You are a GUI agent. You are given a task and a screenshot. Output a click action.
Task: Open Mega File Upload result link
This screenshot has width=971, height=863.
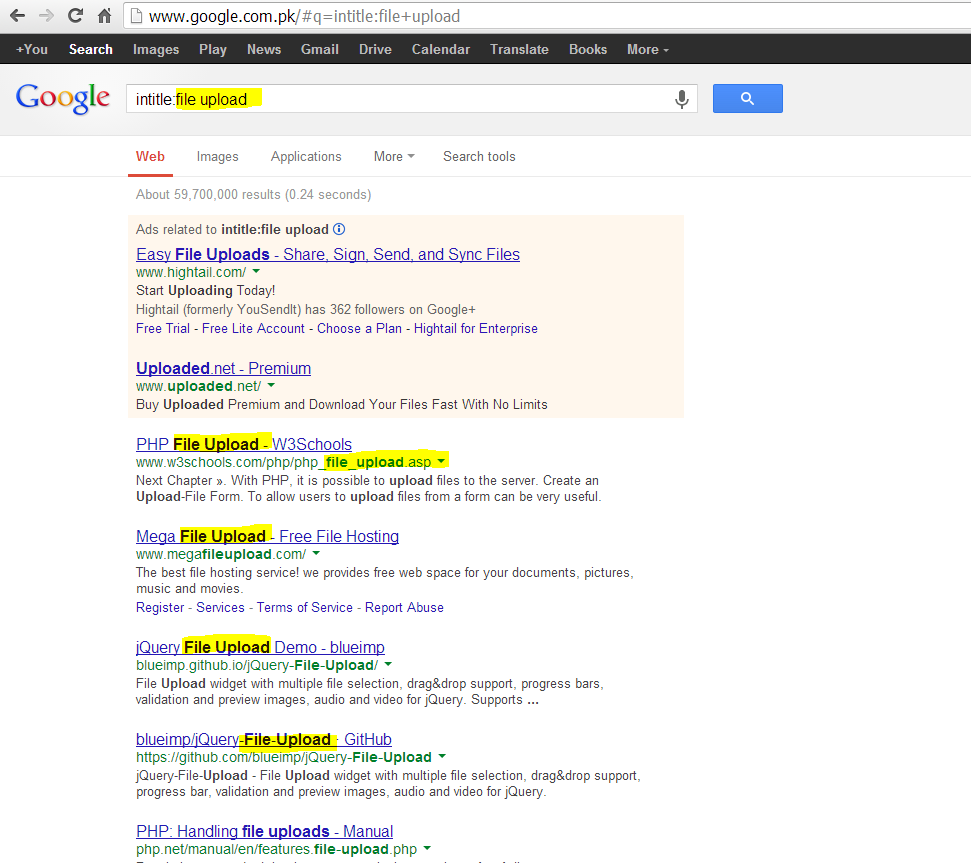[x=268, y=537]
